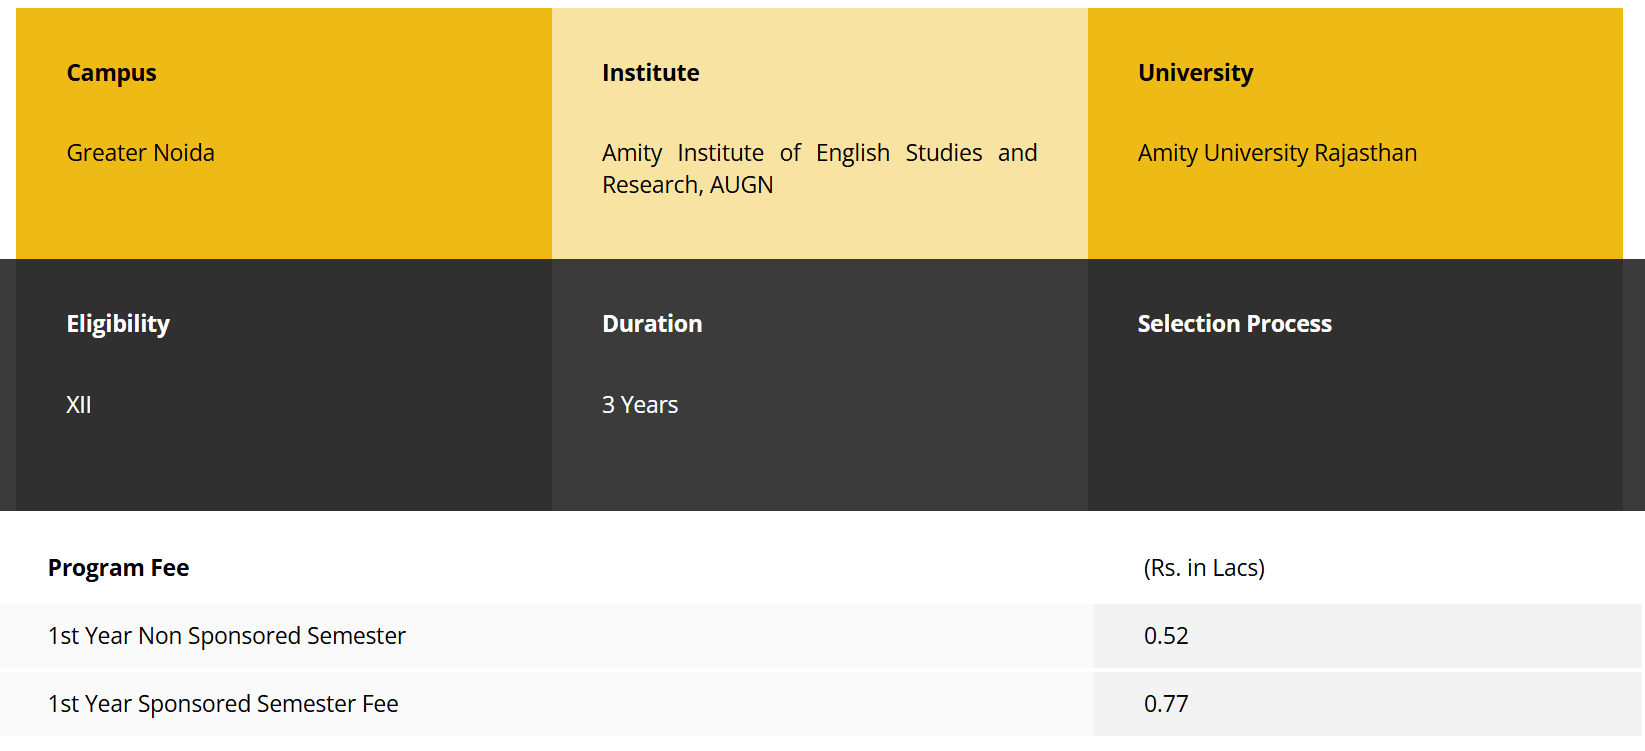This screenshot has height=751, width=1645.
Task: Click Research, AUGN text line
Action: 687,185
